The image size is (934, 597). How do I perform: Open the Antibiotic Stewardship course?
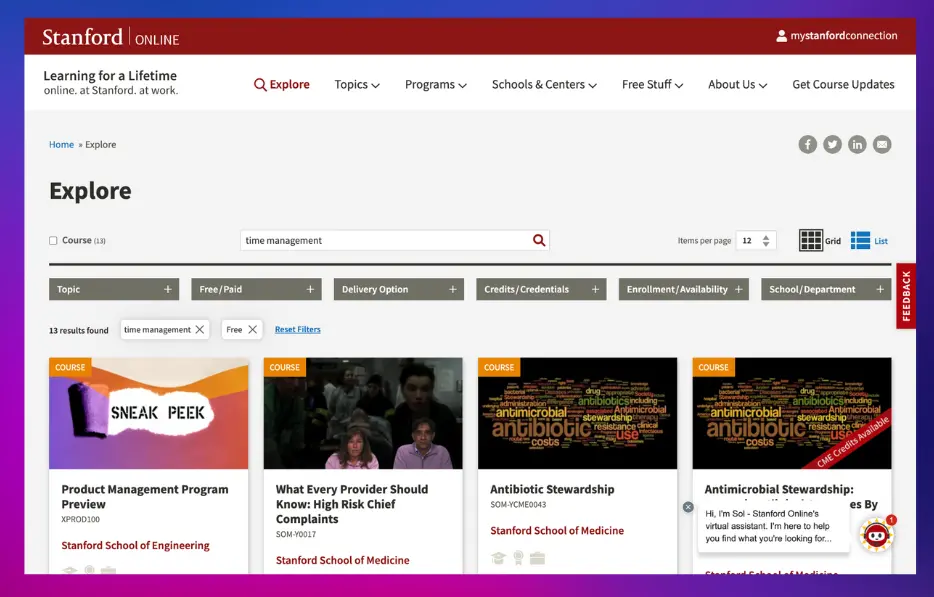552,489
